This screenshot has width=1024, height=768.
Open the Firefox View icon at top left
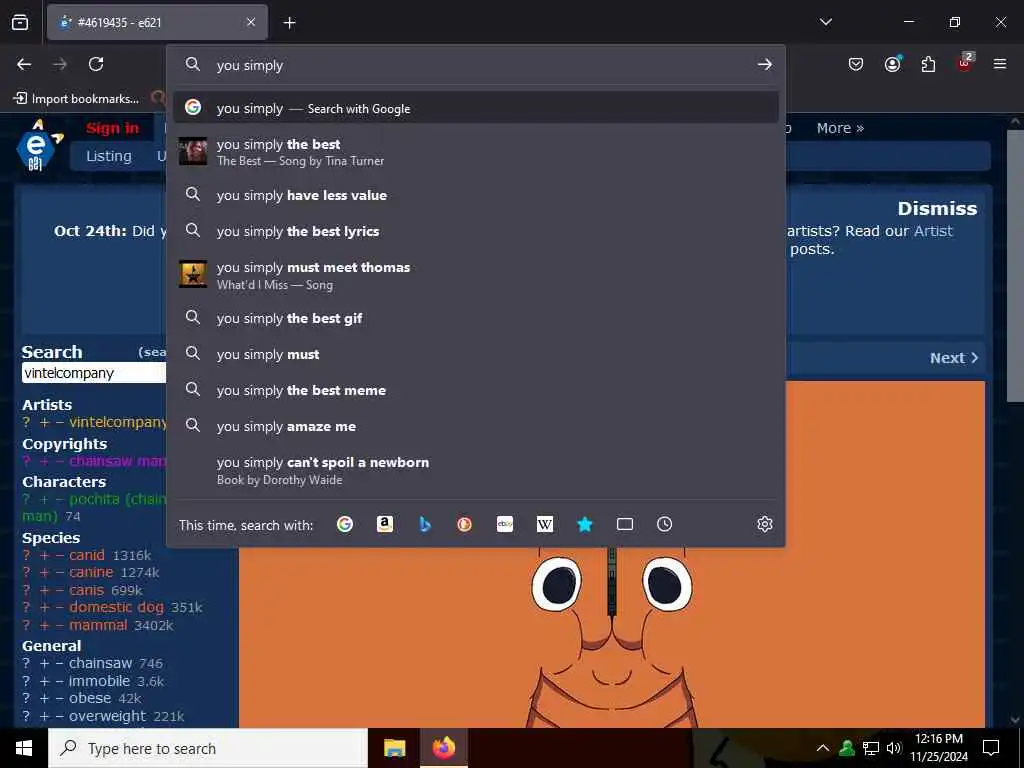coord(20,22)
